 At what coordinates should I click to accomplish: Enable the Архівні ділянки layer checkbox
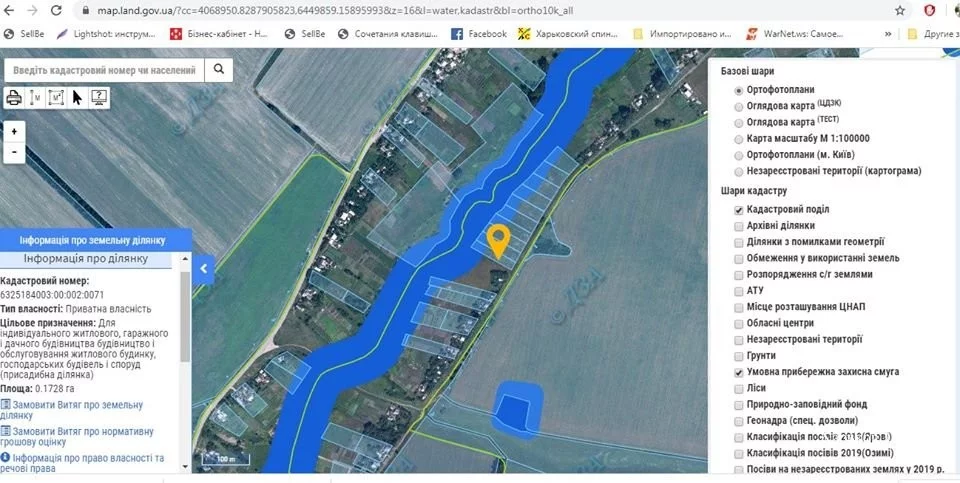pyautogui.click(x=739, y=226)
